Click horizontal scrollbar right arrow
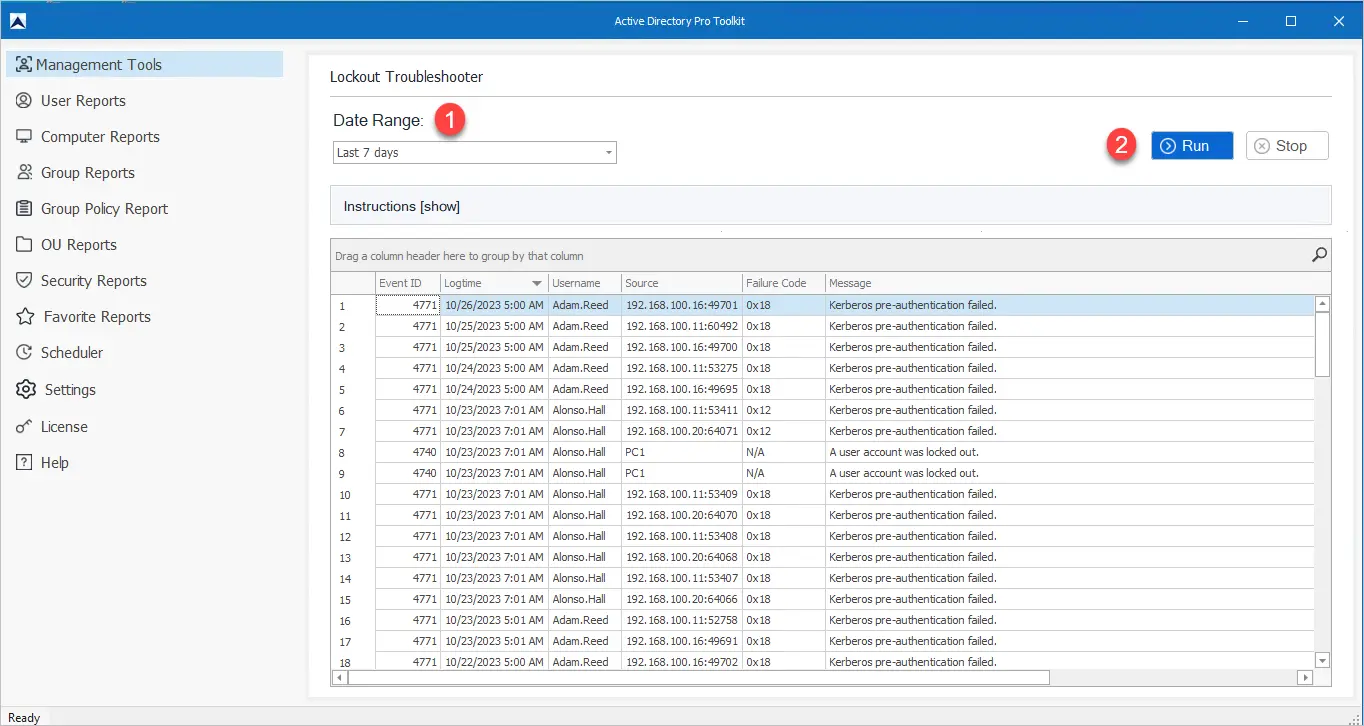 (x=1305, y=678)
